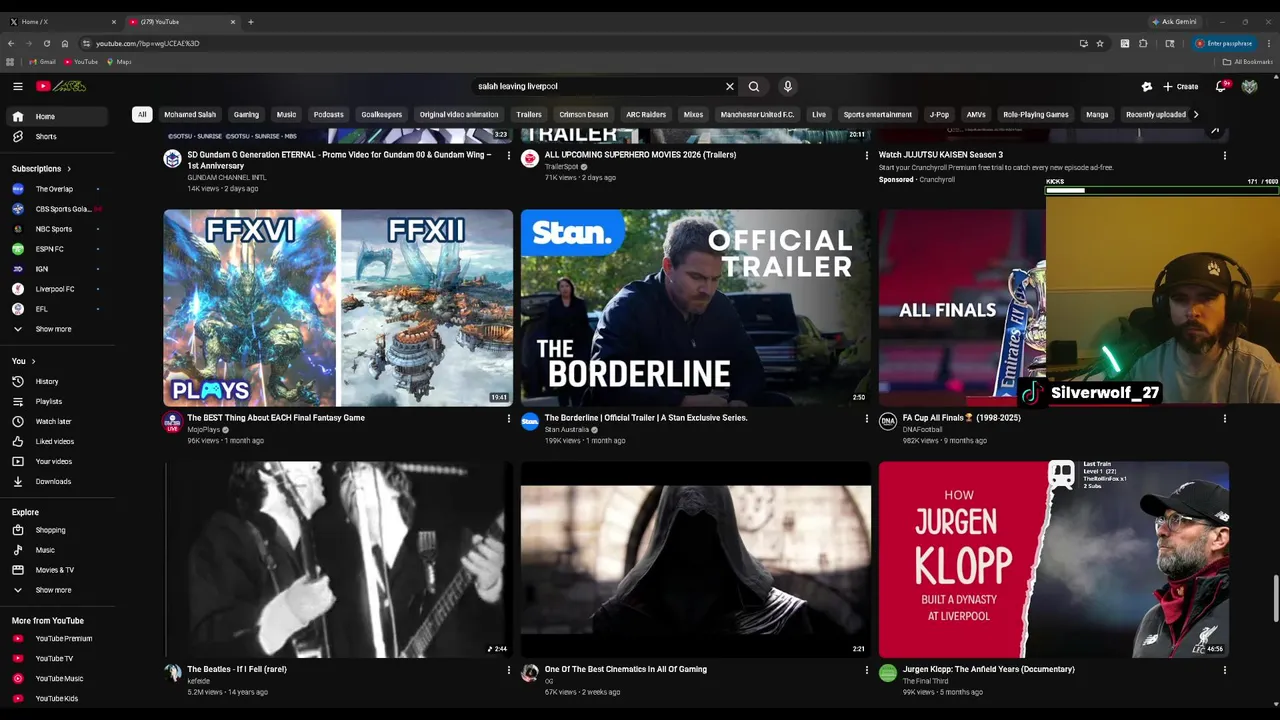1280x720 pixels.
Task: Open Liked videos in the sidebar
Action: 57,441
